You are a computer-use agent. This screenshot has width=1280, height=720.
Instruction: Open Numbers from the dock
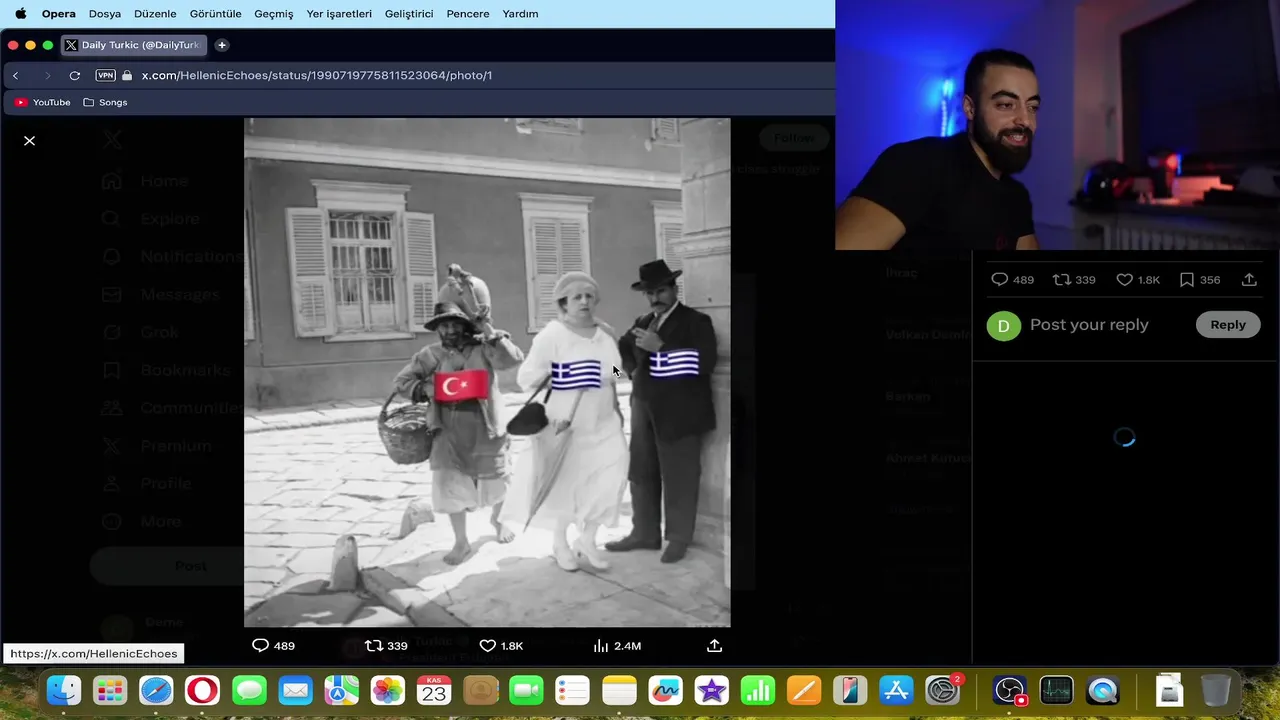[x=758, y=690]
